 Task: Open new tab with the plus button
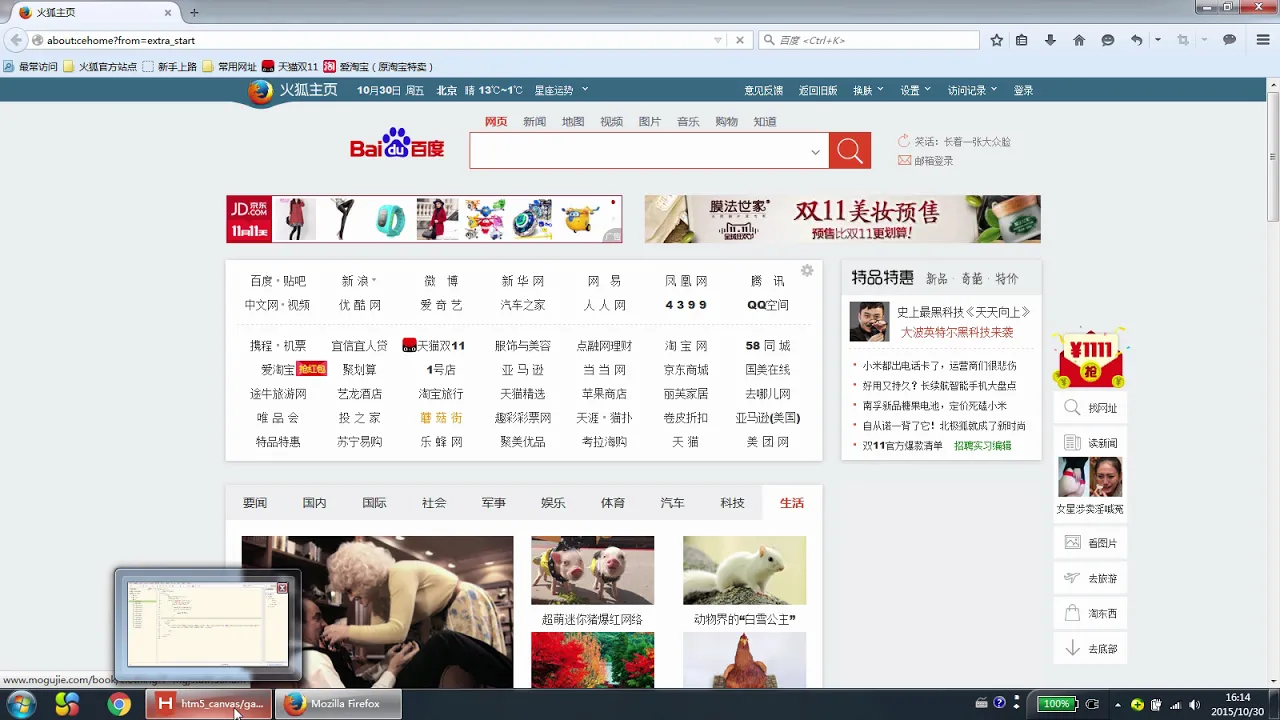pyautogui.click(x=194, y=12)
